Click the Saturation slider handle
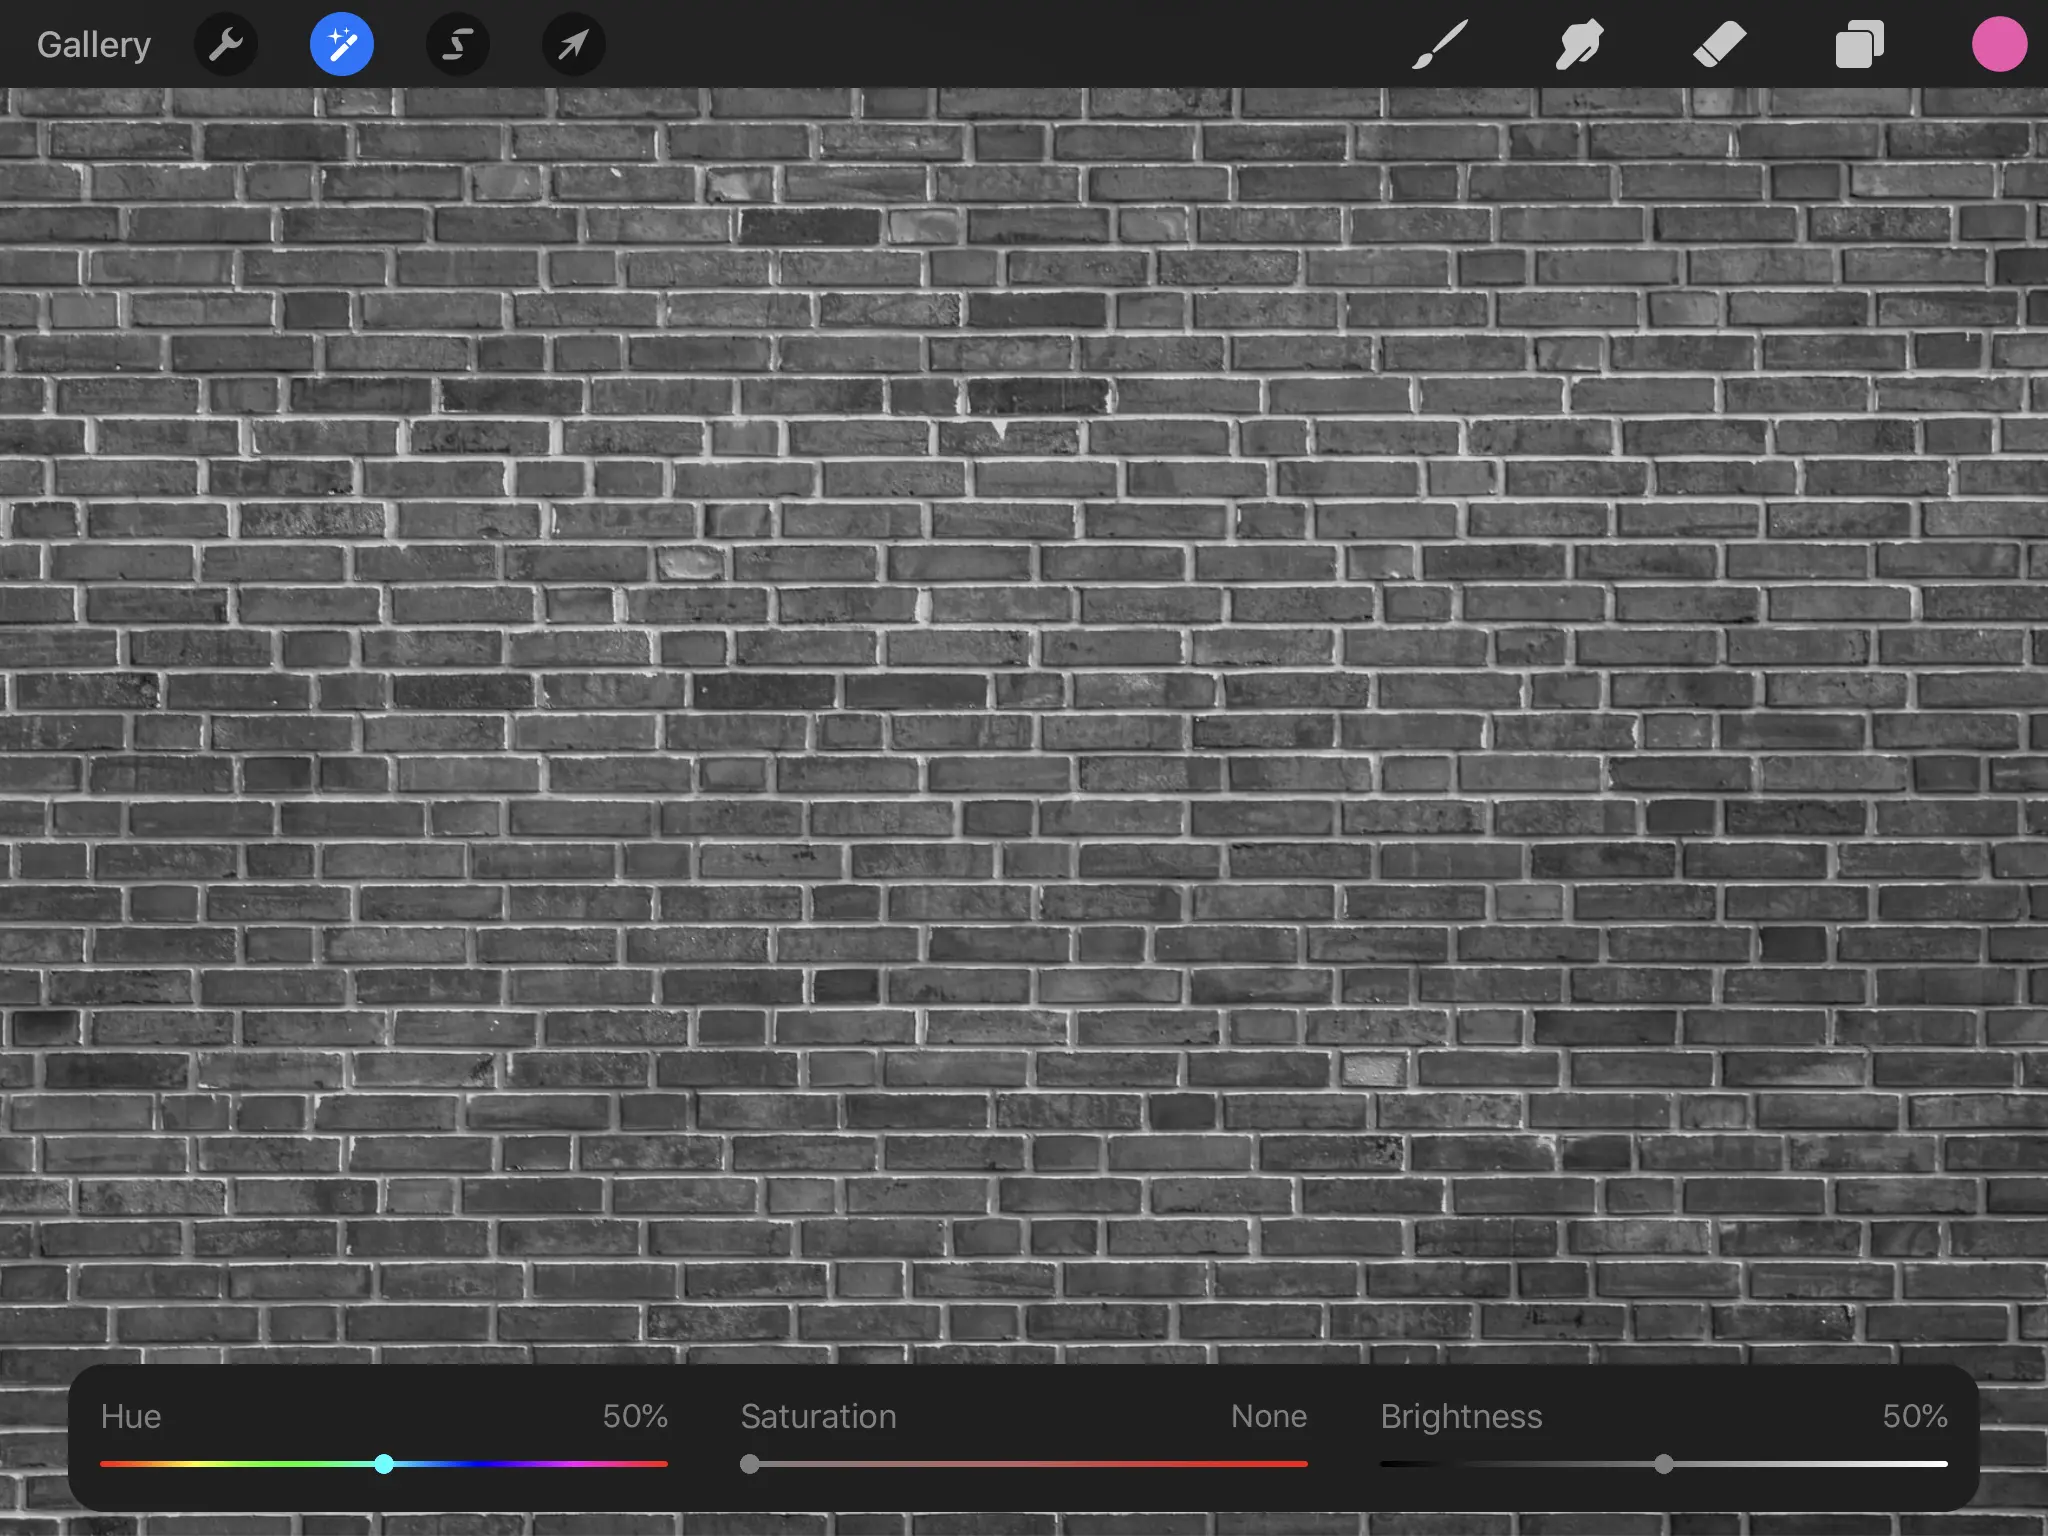This screenshot has height=1536, width=2048. (750, 1464)
